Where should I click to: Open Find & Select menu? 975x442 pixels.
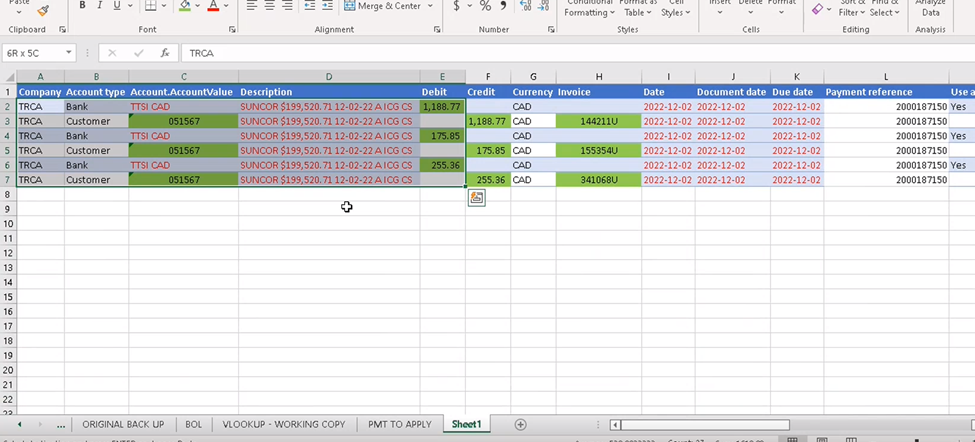[885, 8]
